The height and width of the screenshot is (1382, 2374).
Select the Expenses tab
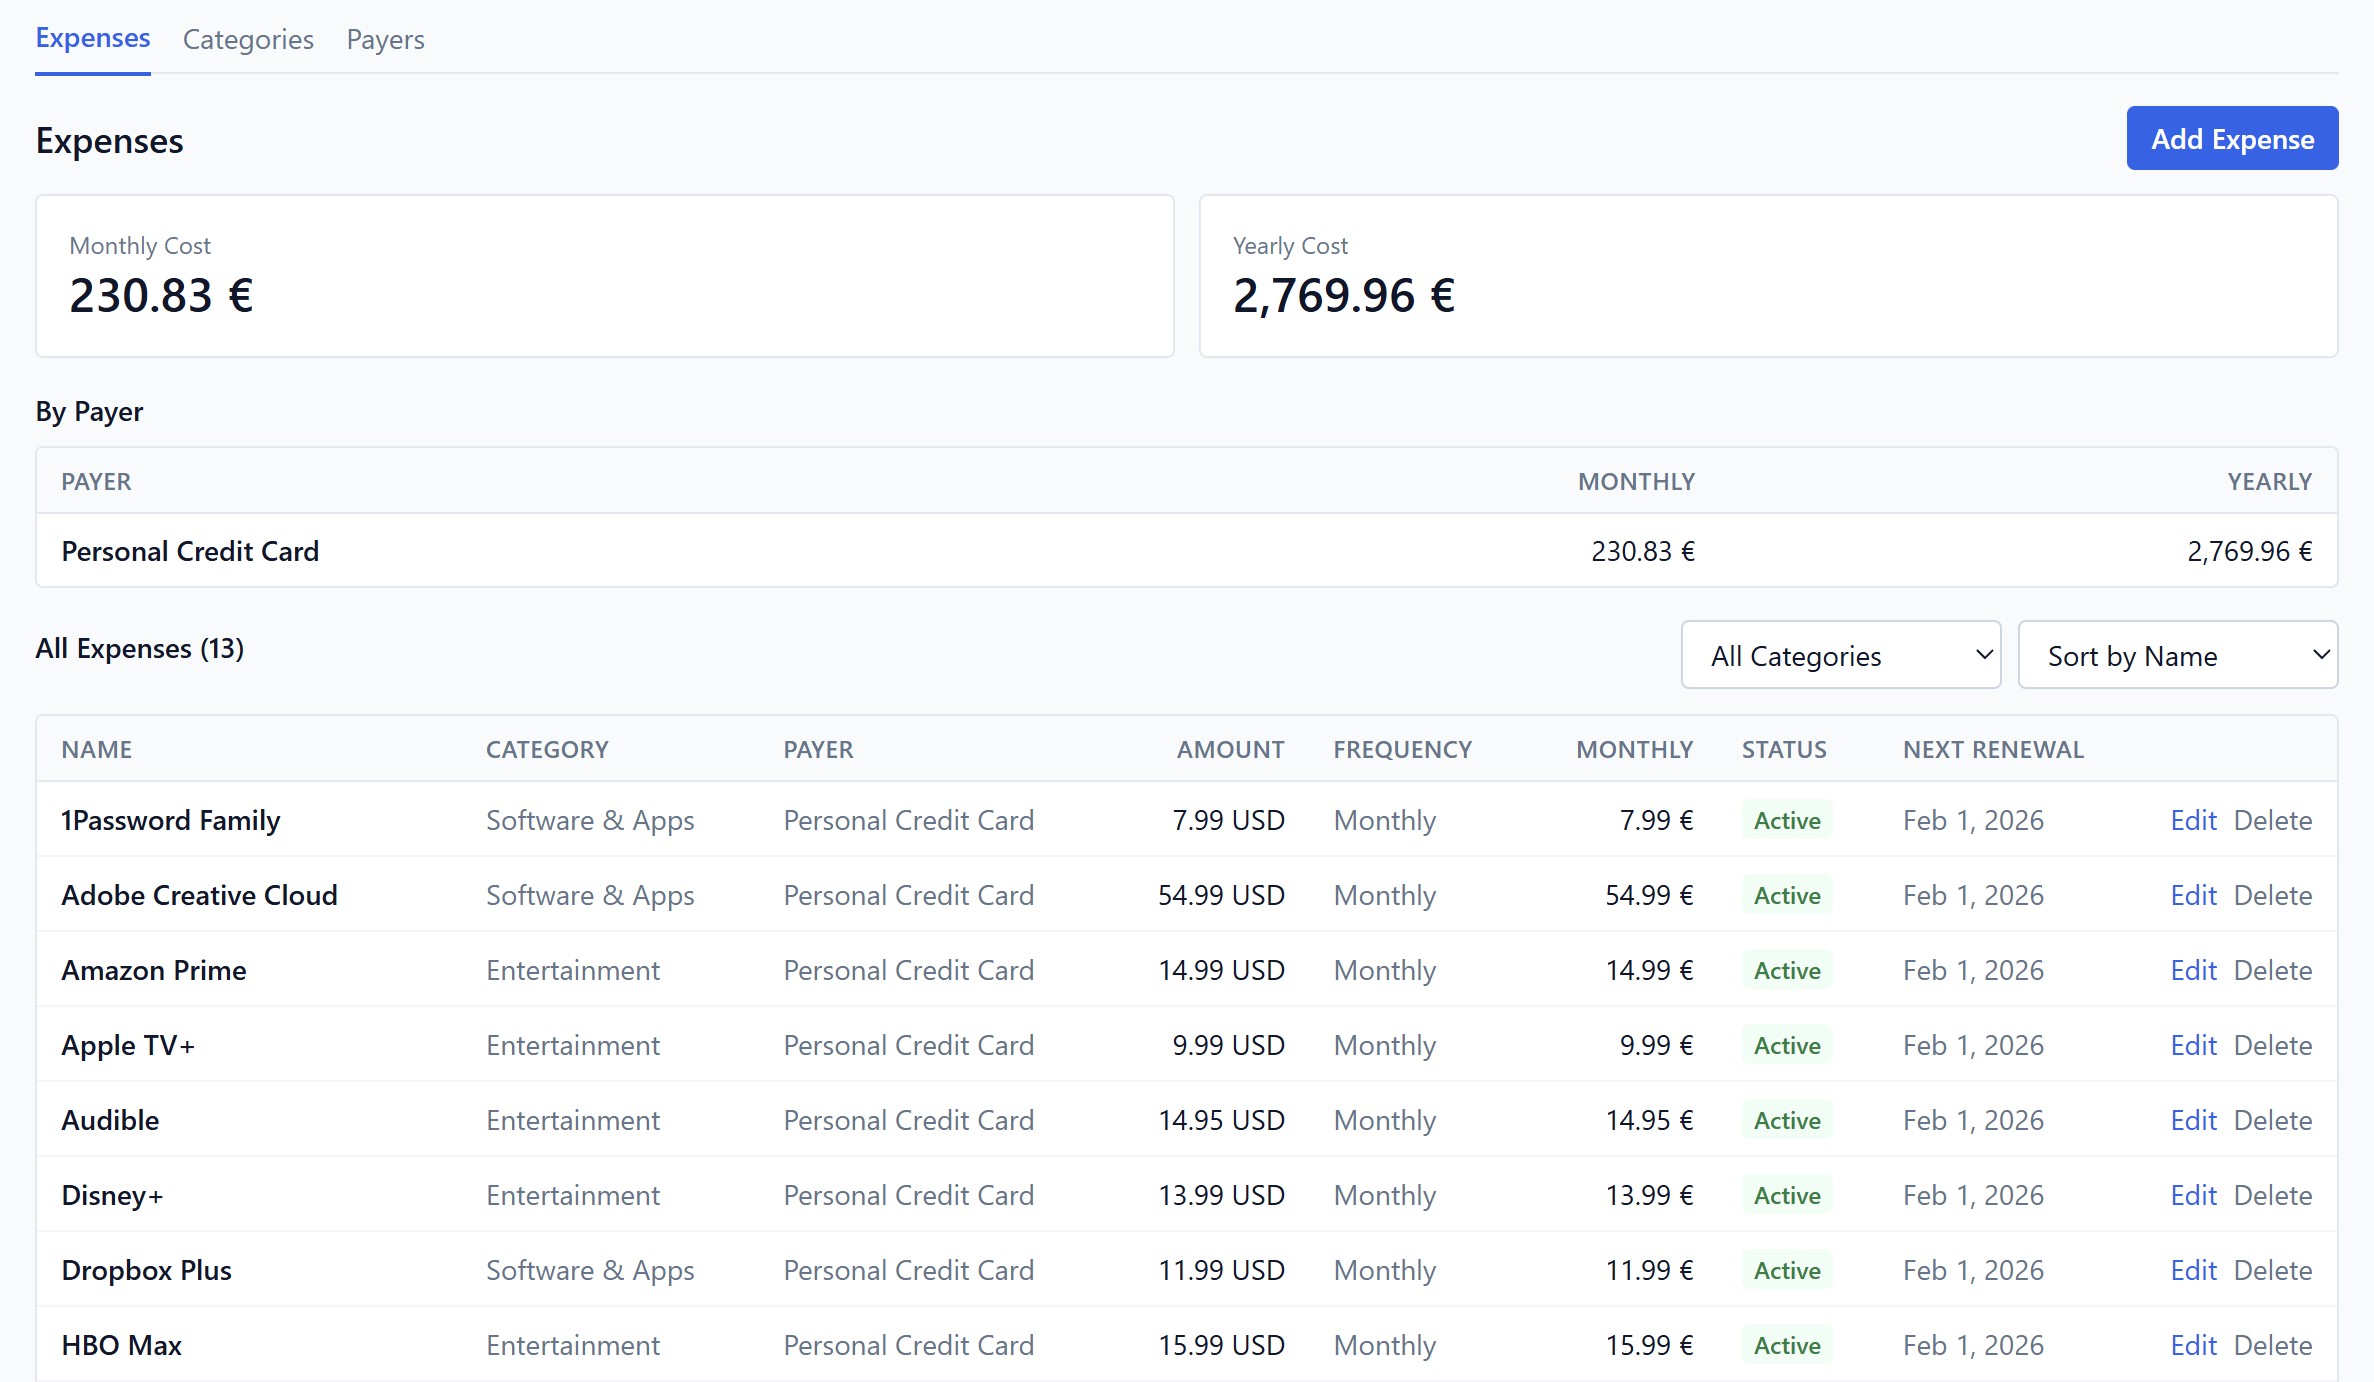[x=92, y=38]
